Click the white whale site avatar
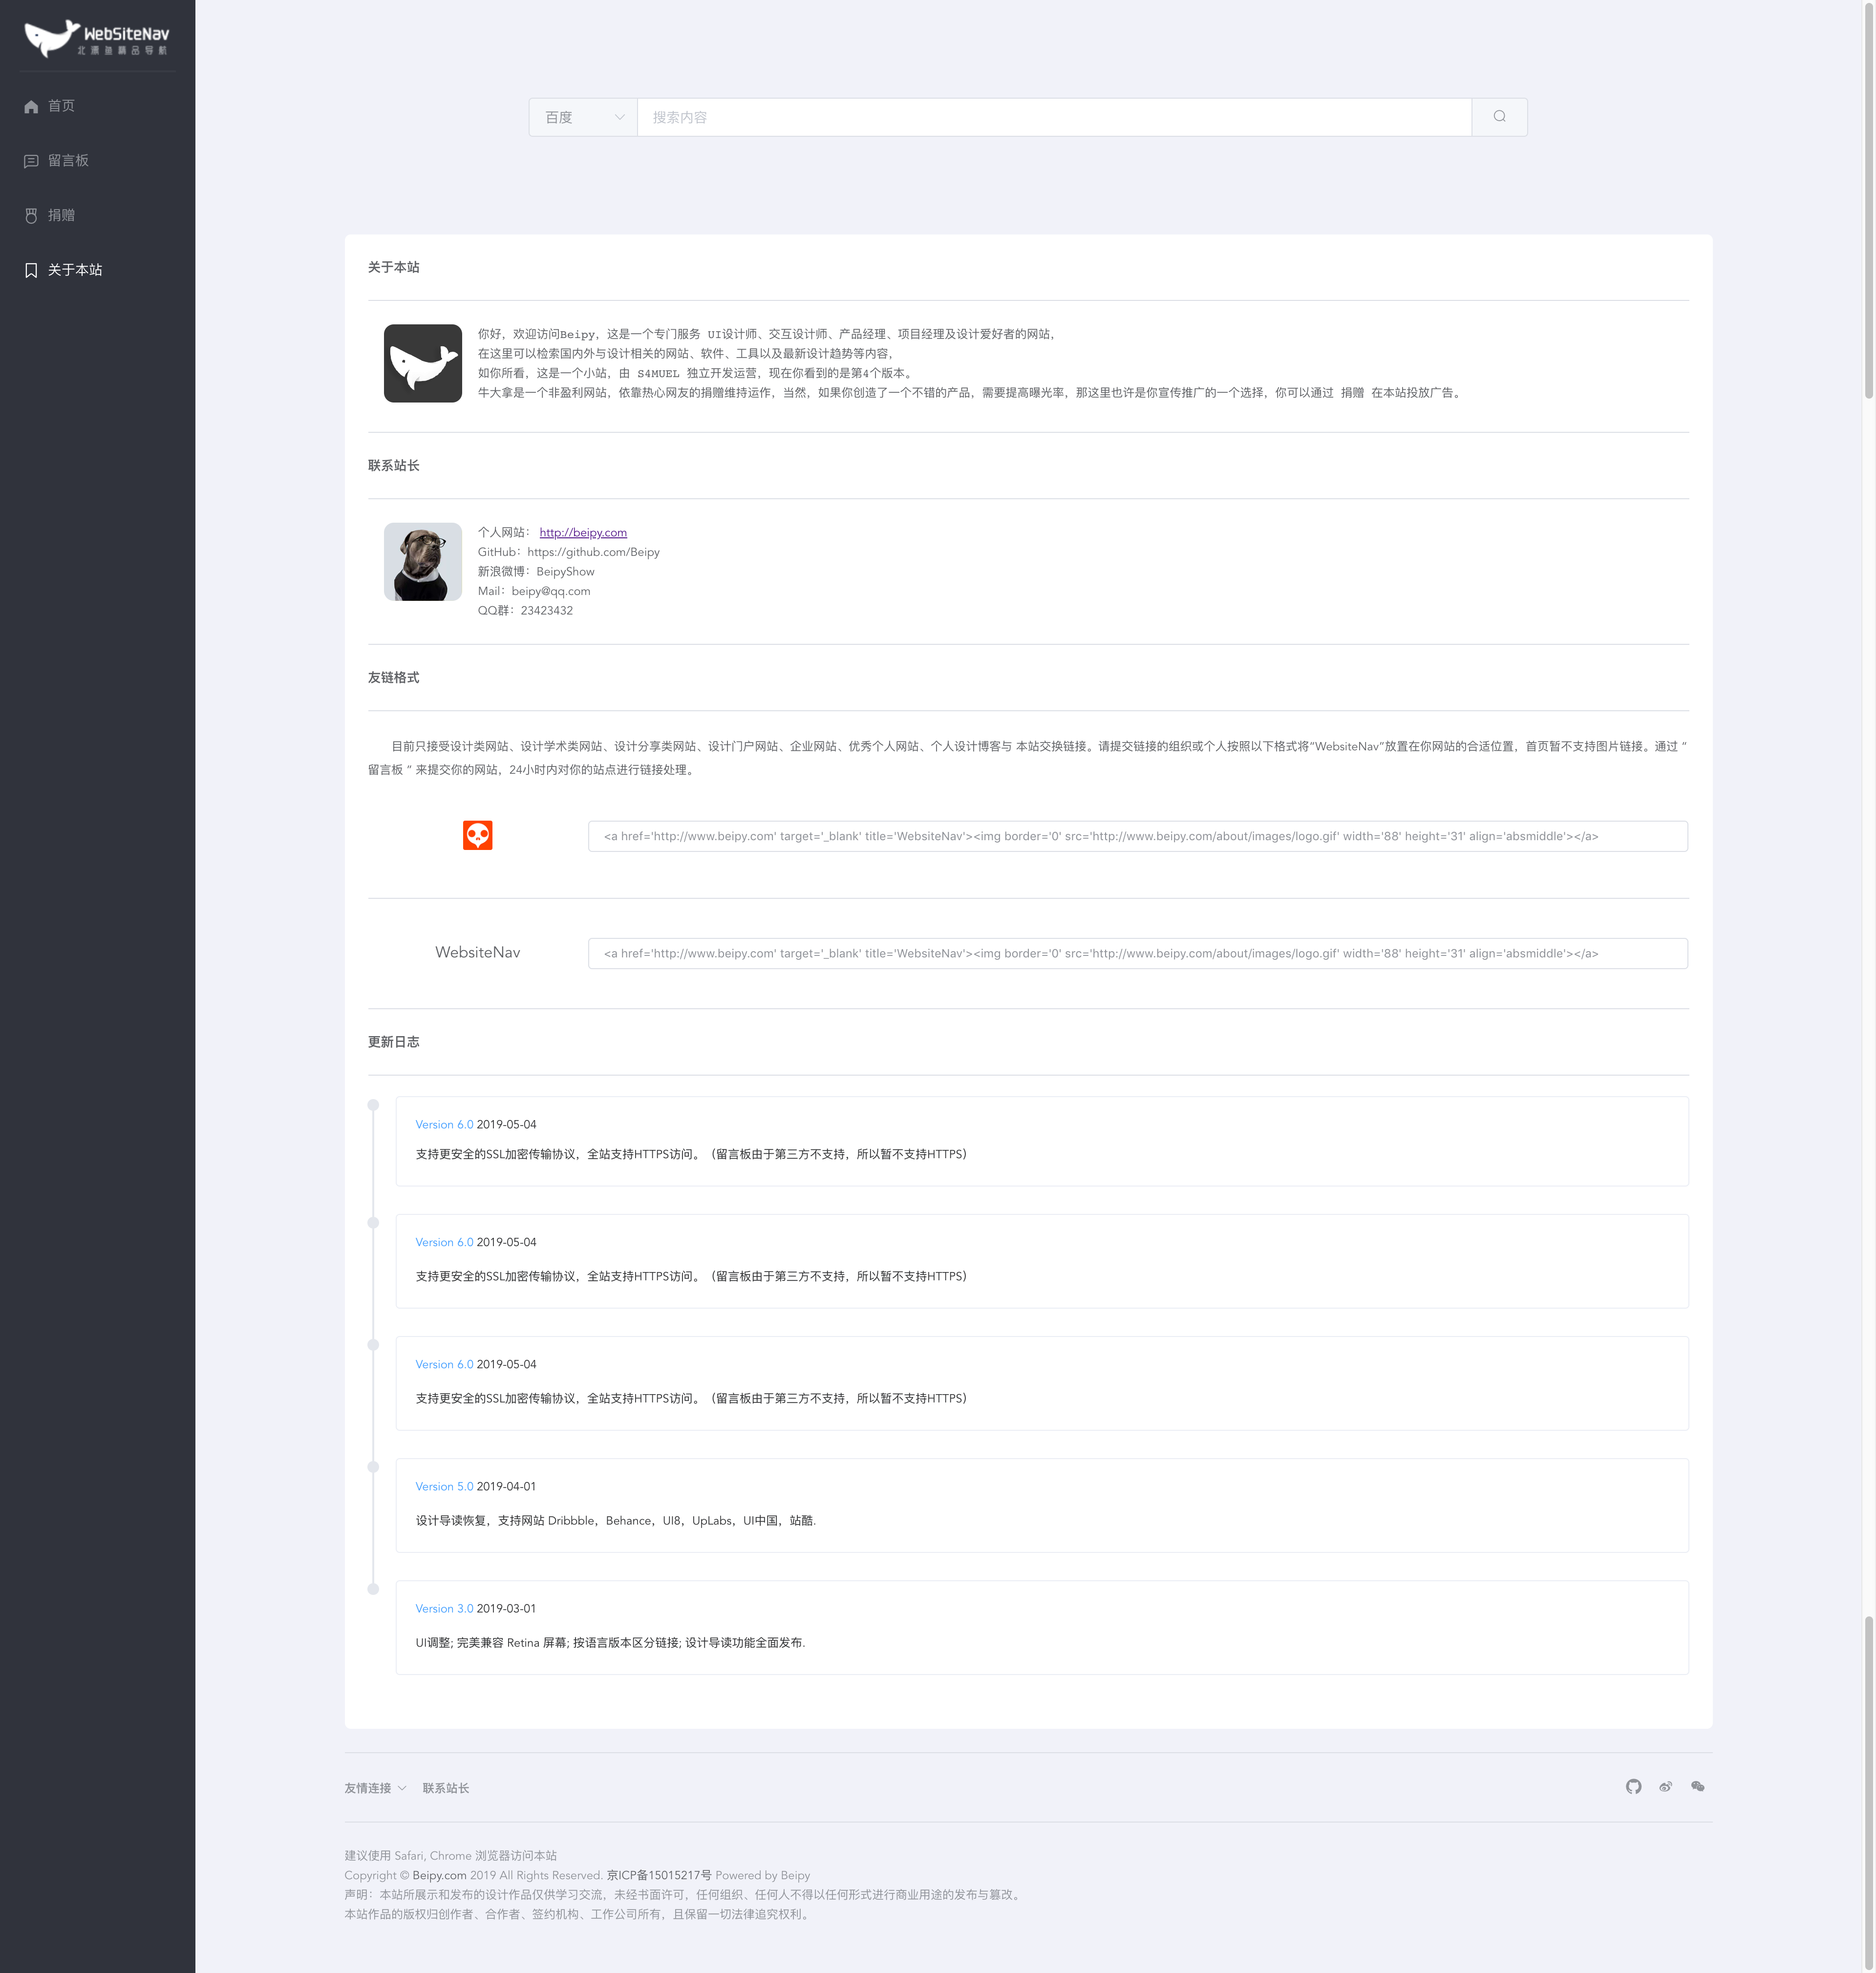The image size is (1876, 1973). point(422,363)
